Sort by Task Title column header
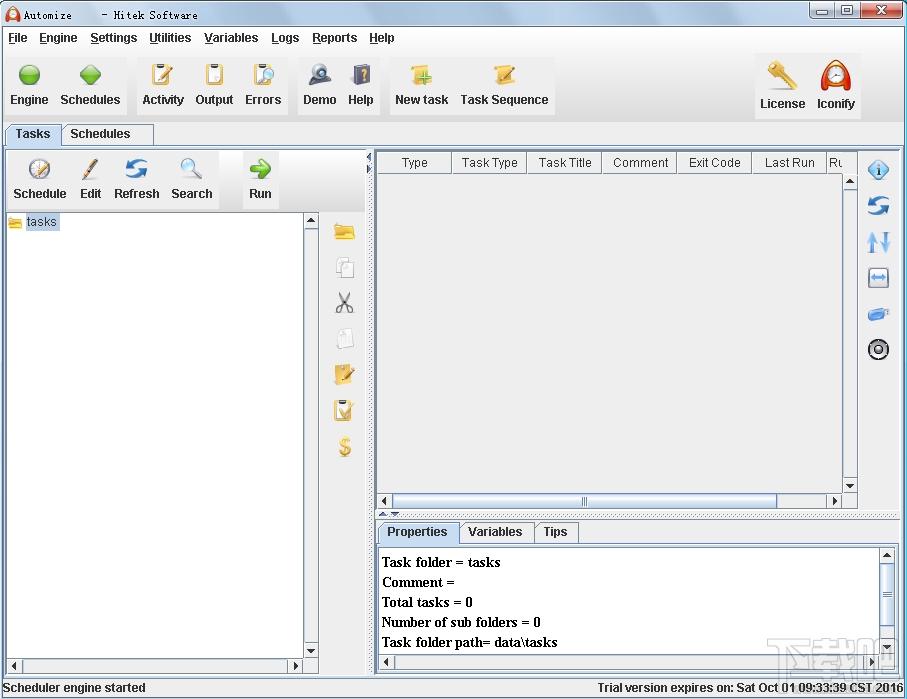Viewport: 907px width, 699px height. 565,163
